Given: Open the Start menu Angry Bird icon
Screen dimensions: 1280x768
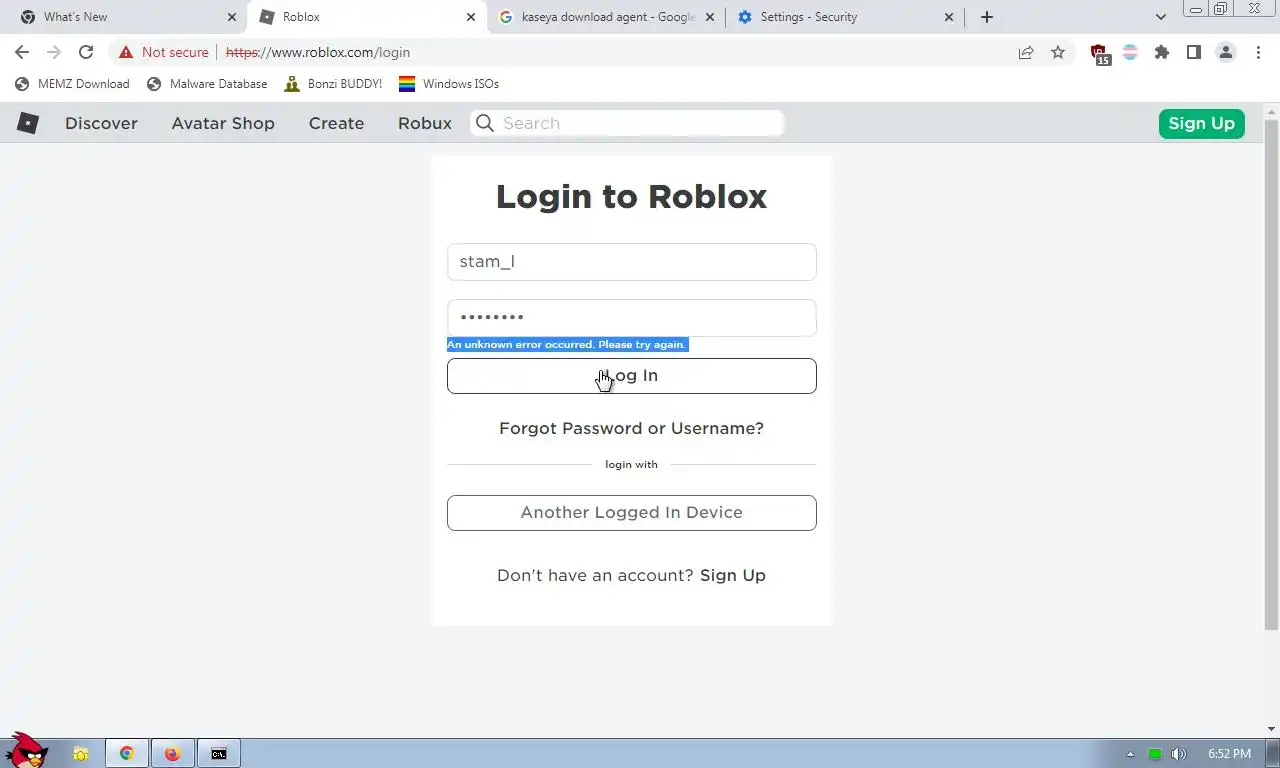Looking at the screenshot, I should coord(26,750).
